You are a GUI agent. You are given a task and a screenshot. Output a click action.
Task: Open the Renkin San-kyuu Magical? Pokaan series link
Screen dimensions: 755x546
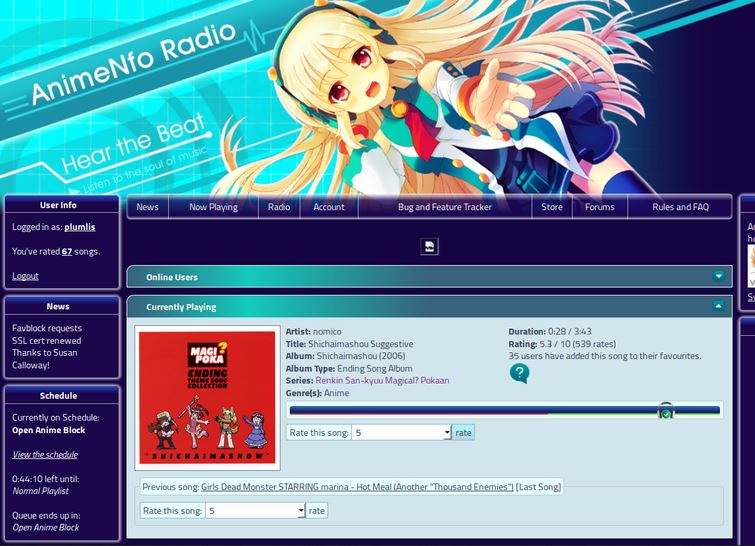coord(382,380)
